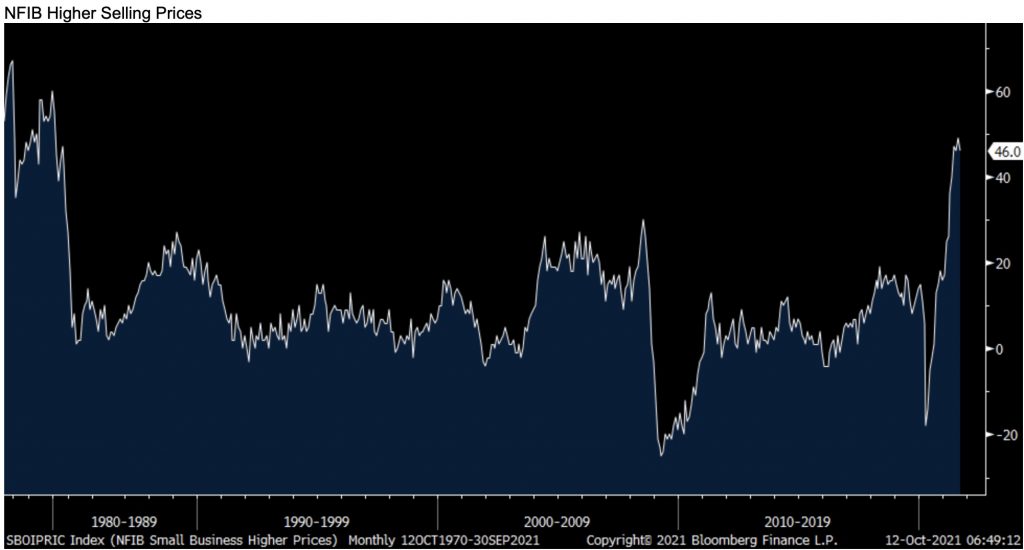Select the 20 y-axis tick label

1001,264
